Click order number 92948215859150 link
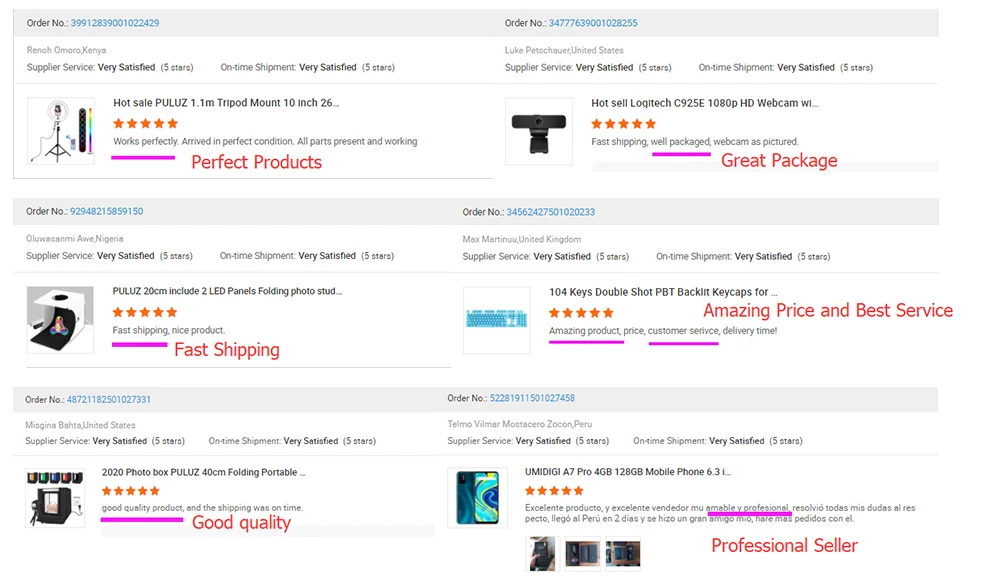The height and width of the screenshot is (580, 1000). 106,212
